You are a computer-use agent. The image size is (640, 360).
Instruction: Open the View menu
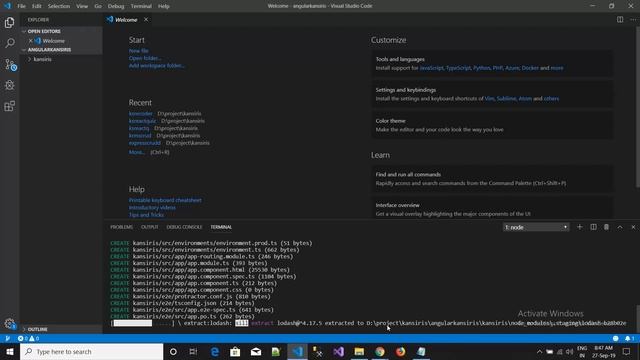pyautogui.click(x=82, y=6)
